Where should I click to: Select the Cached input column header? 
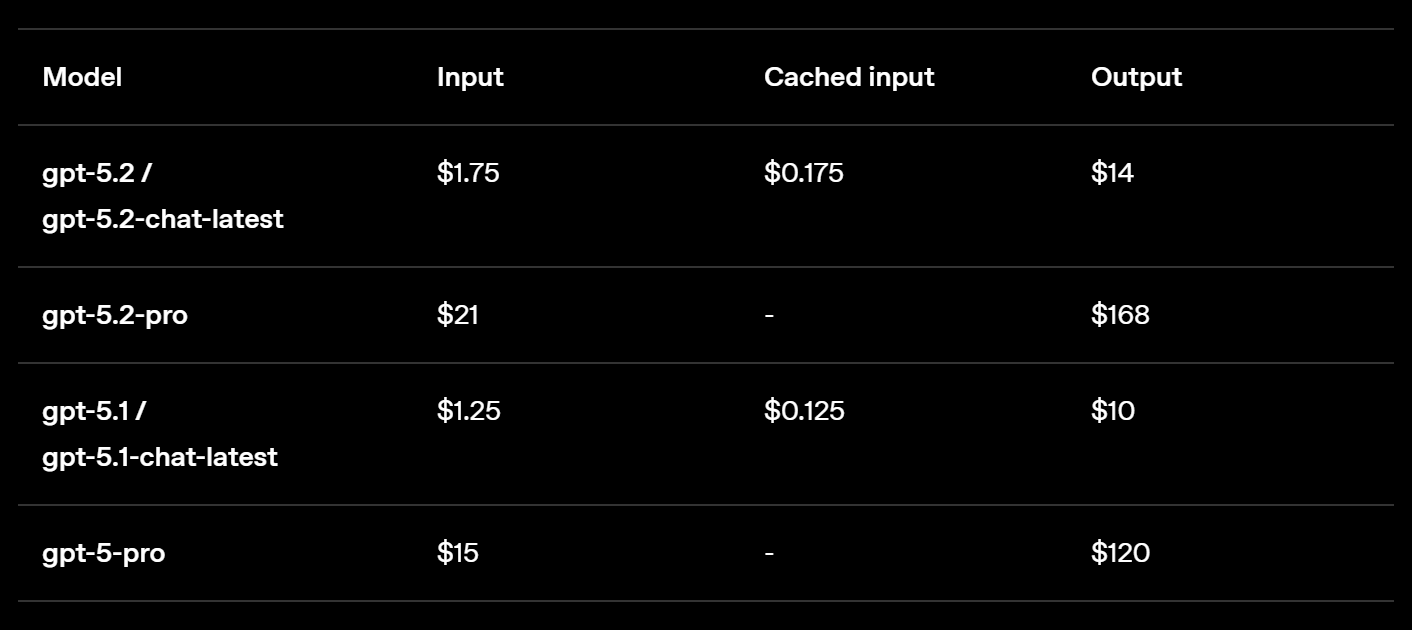849,77
